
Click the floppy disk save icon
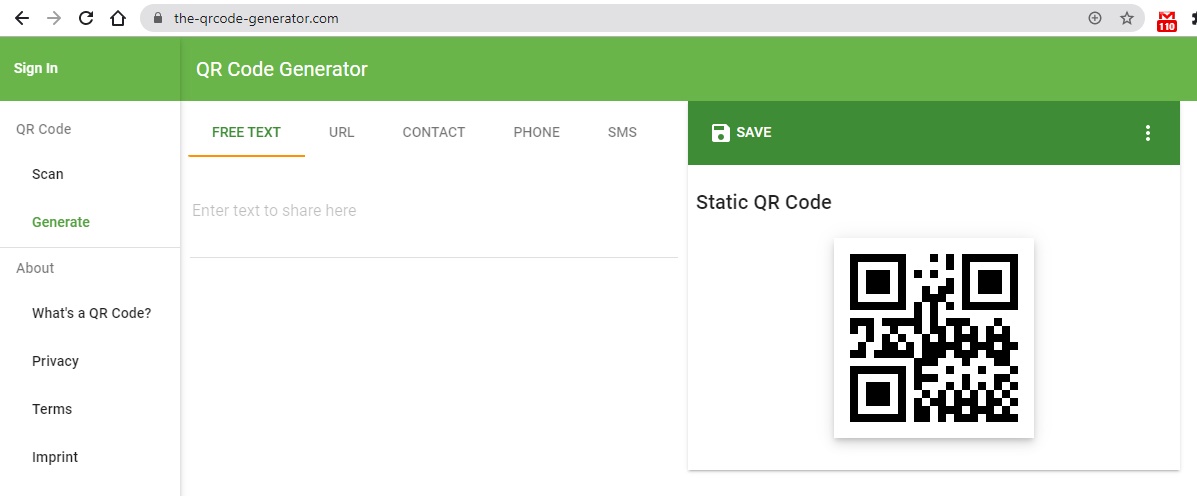click(721, 133)
